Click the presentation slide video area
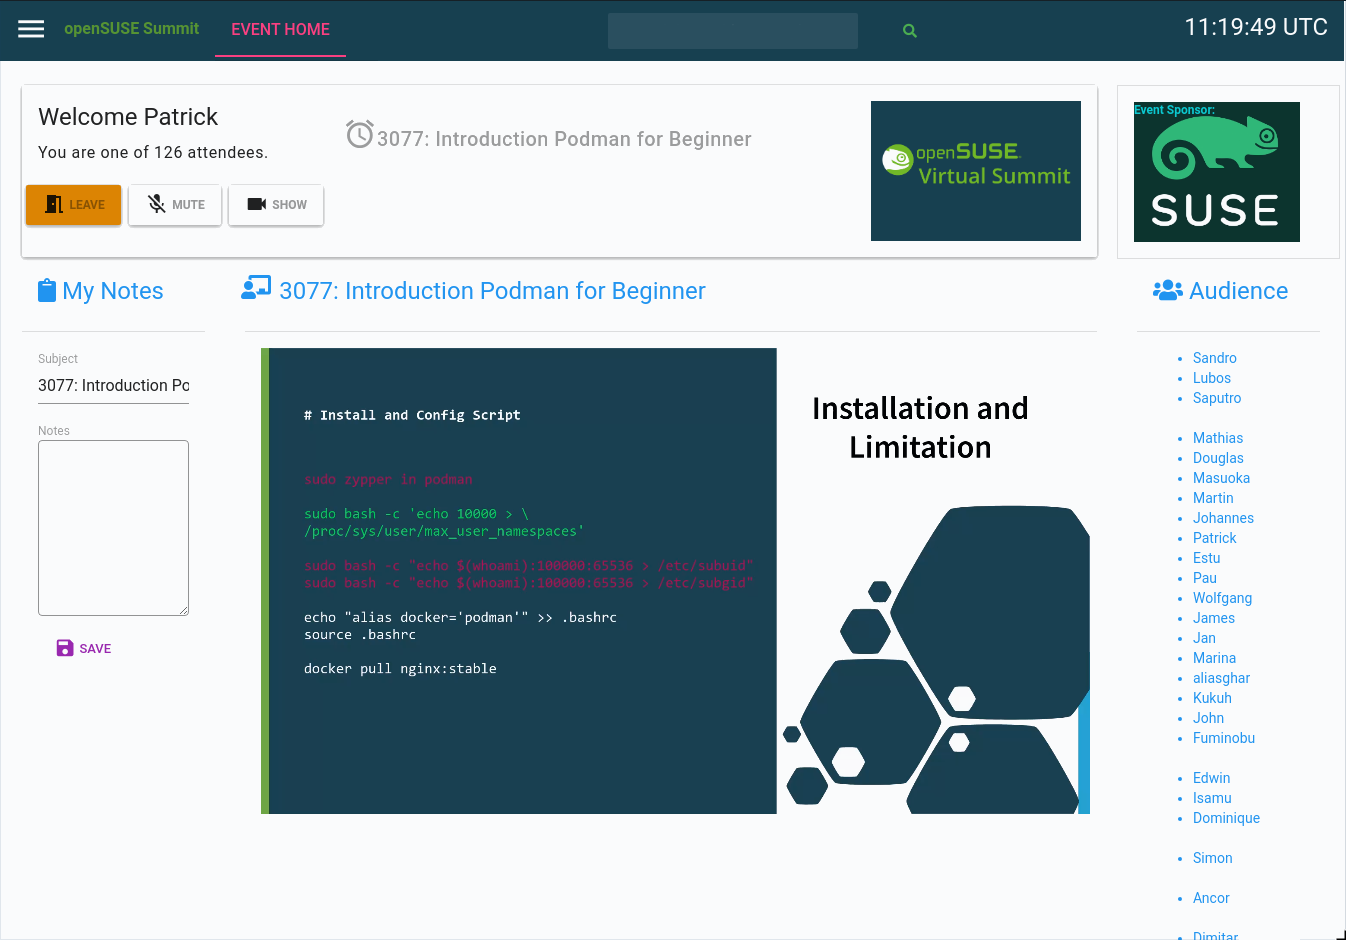The image size is (1346, 940). pyautogui.click(x=675, y=581)
